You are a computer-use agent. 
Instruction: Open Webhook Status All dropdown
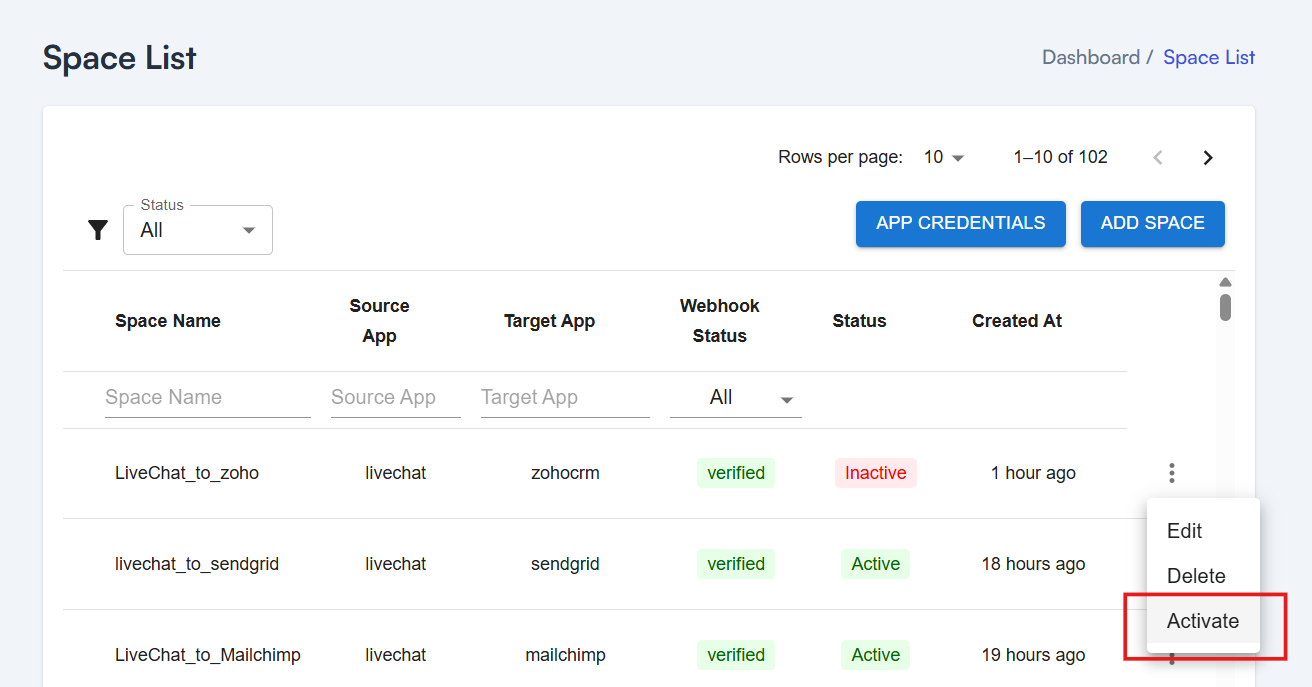click(x=736, y=397)
